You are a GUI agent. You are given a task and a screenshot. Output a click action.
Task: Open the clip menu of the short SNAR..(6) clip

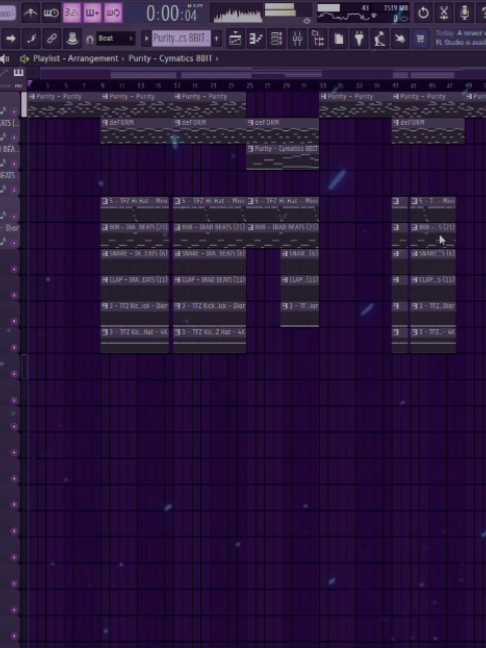pos(285,253)
